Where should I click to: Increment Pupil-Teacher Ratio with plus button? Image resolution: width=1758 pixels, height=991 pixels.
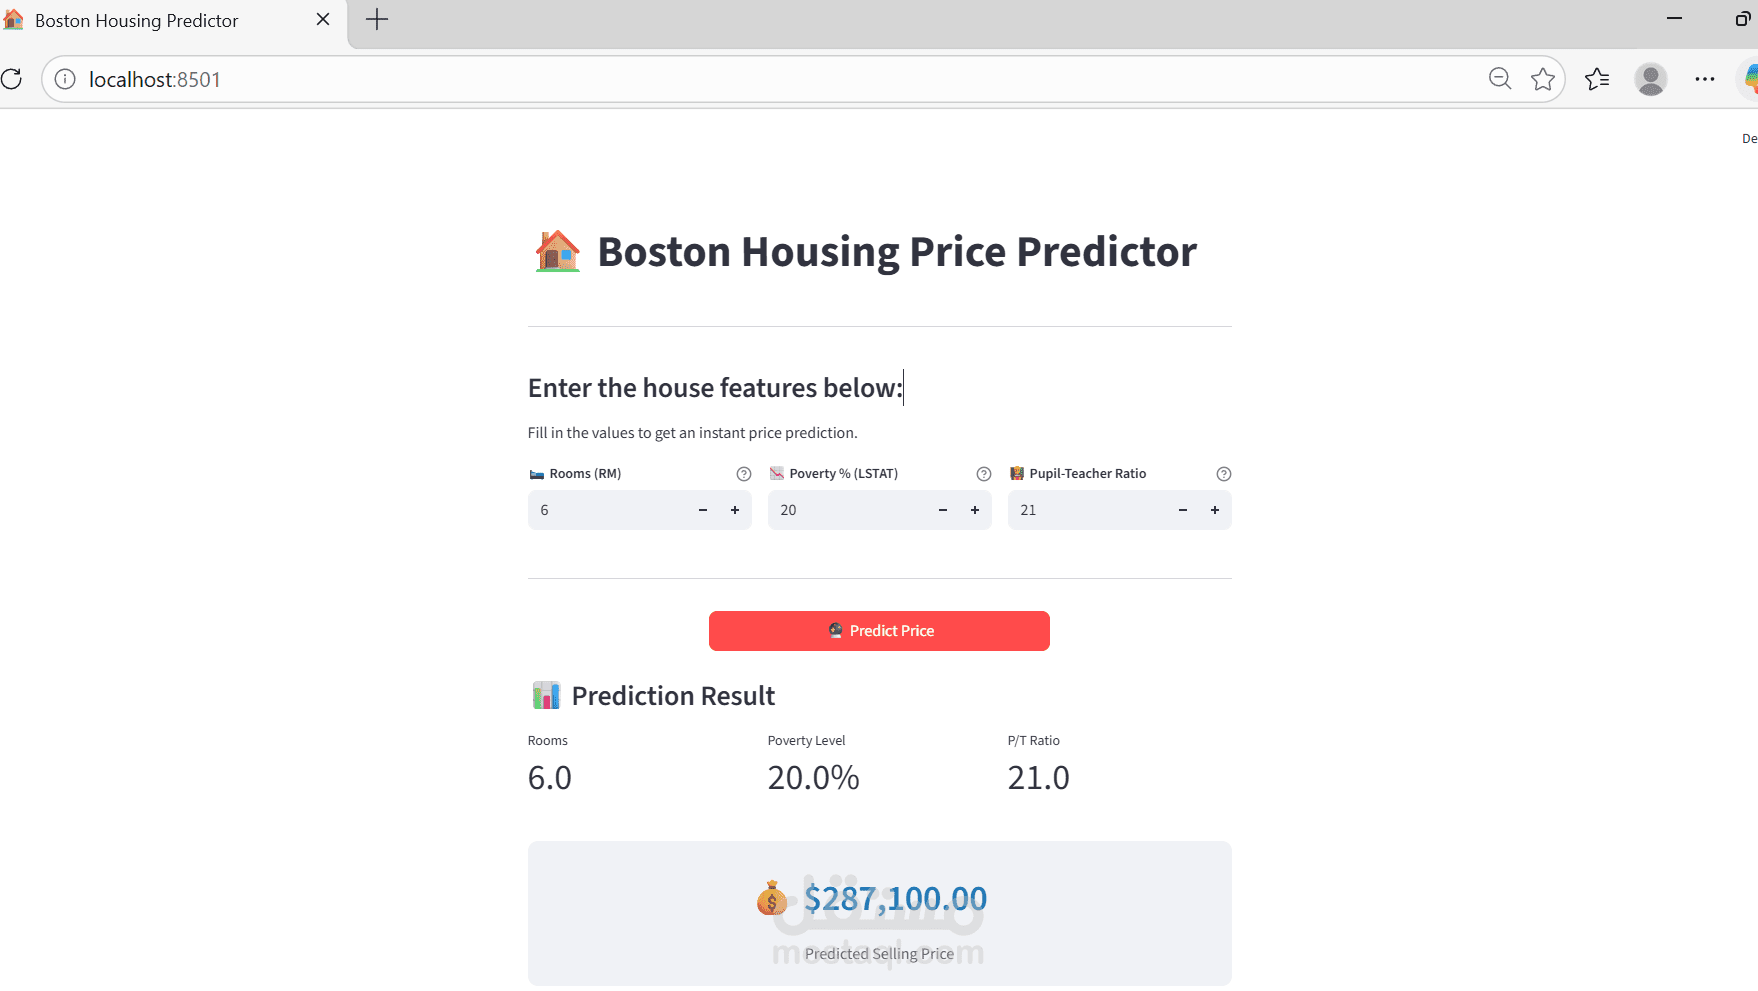click(1214, 510)
